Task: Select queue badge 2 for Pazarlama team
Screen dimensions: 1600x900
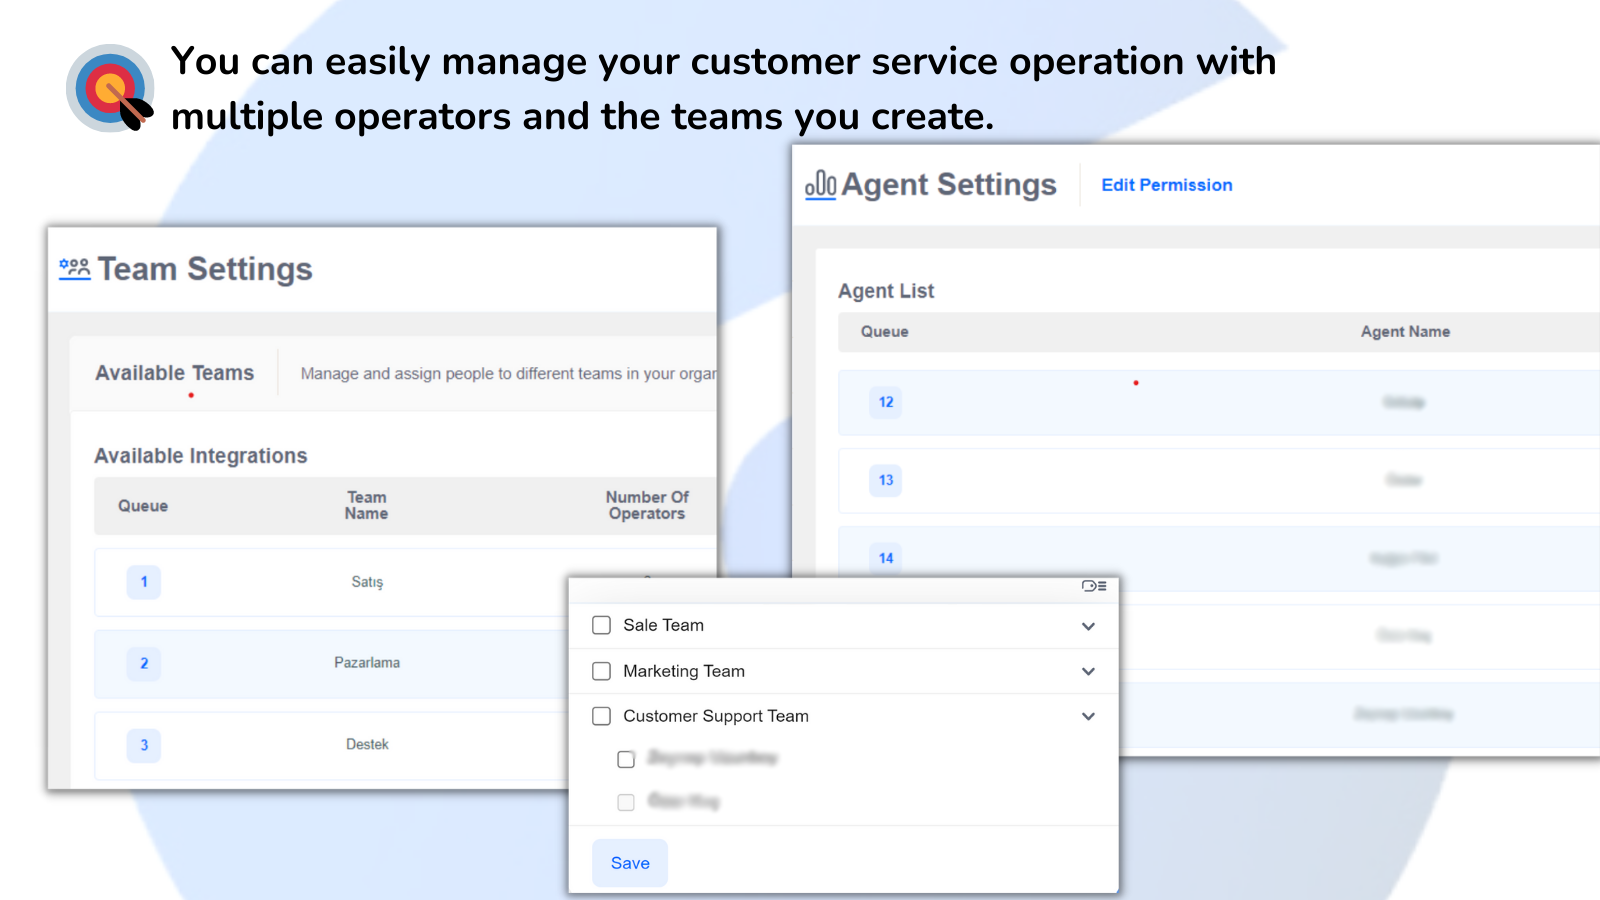Action: pyautogui.click(x=143, y=663)
